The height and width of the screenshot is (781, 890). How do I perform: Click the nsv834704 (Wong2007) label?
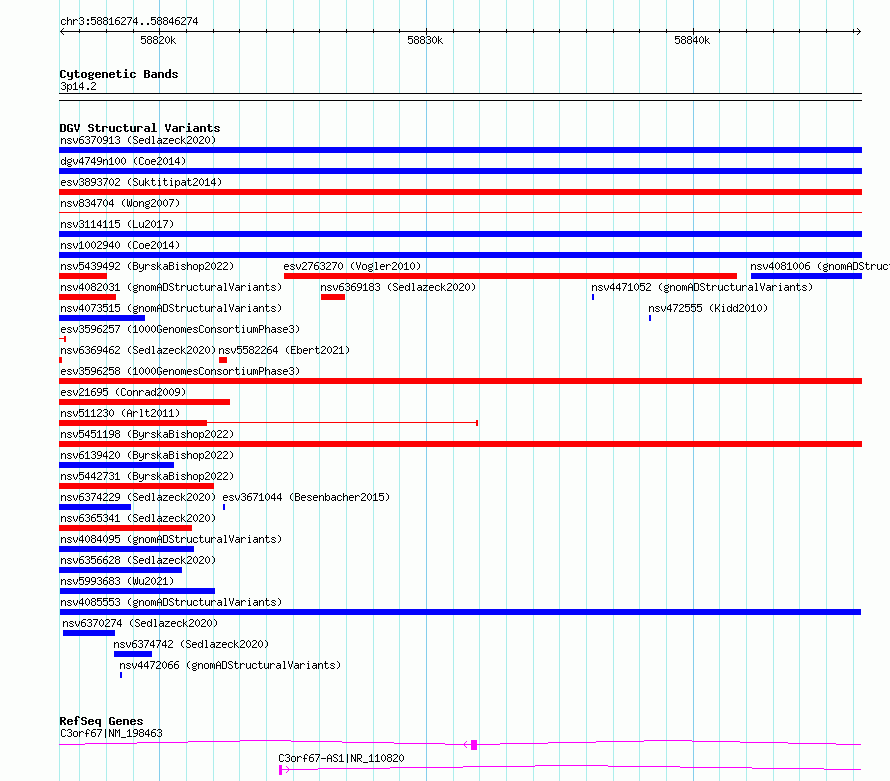(120, 203)
